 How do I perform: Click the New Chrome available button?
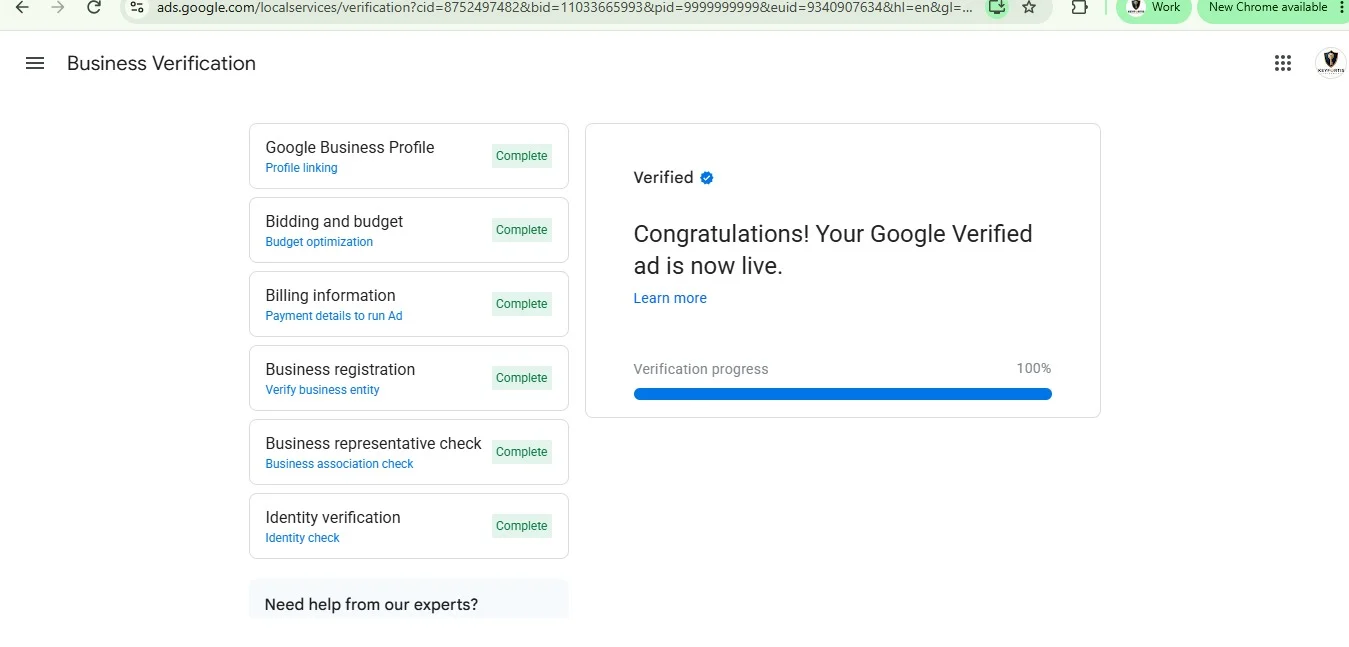pyautogui.click(x=1267, y=8)
